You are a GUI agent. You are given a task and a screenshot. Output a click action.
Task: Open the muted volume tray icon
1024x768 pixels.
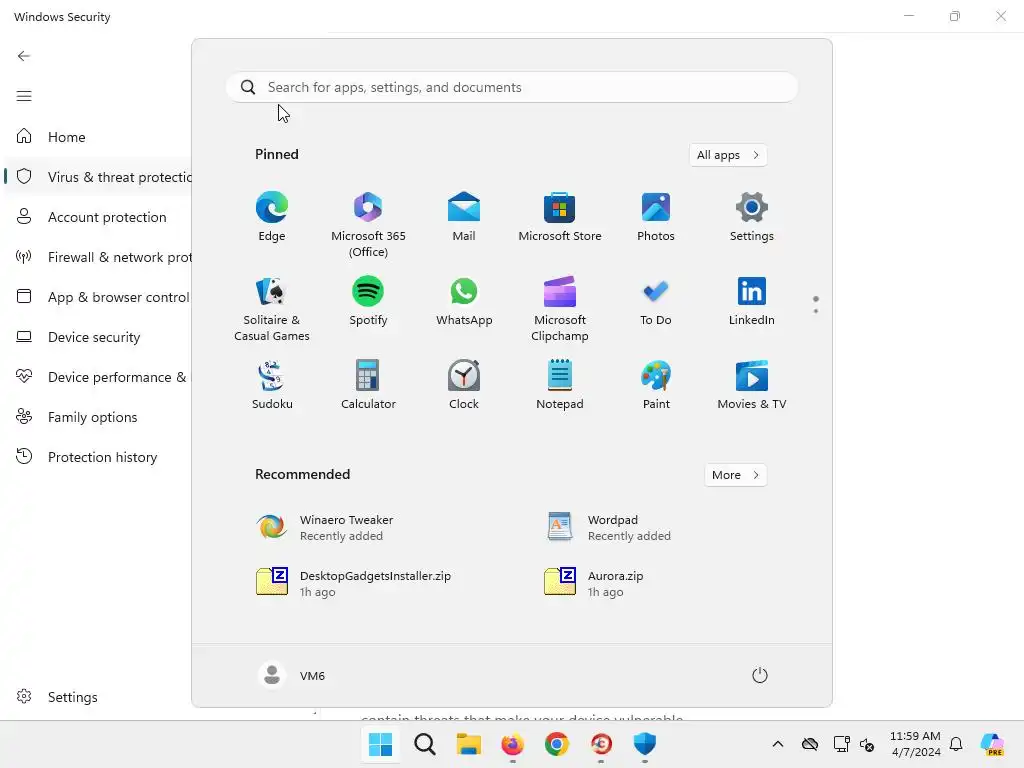click(867, 744)
